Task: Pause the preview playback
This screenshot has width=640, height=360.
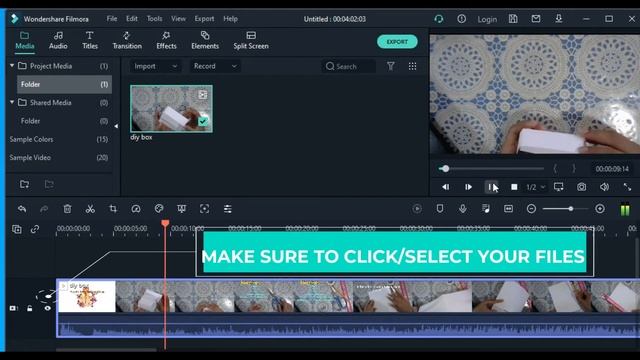Action: [491, 187]
